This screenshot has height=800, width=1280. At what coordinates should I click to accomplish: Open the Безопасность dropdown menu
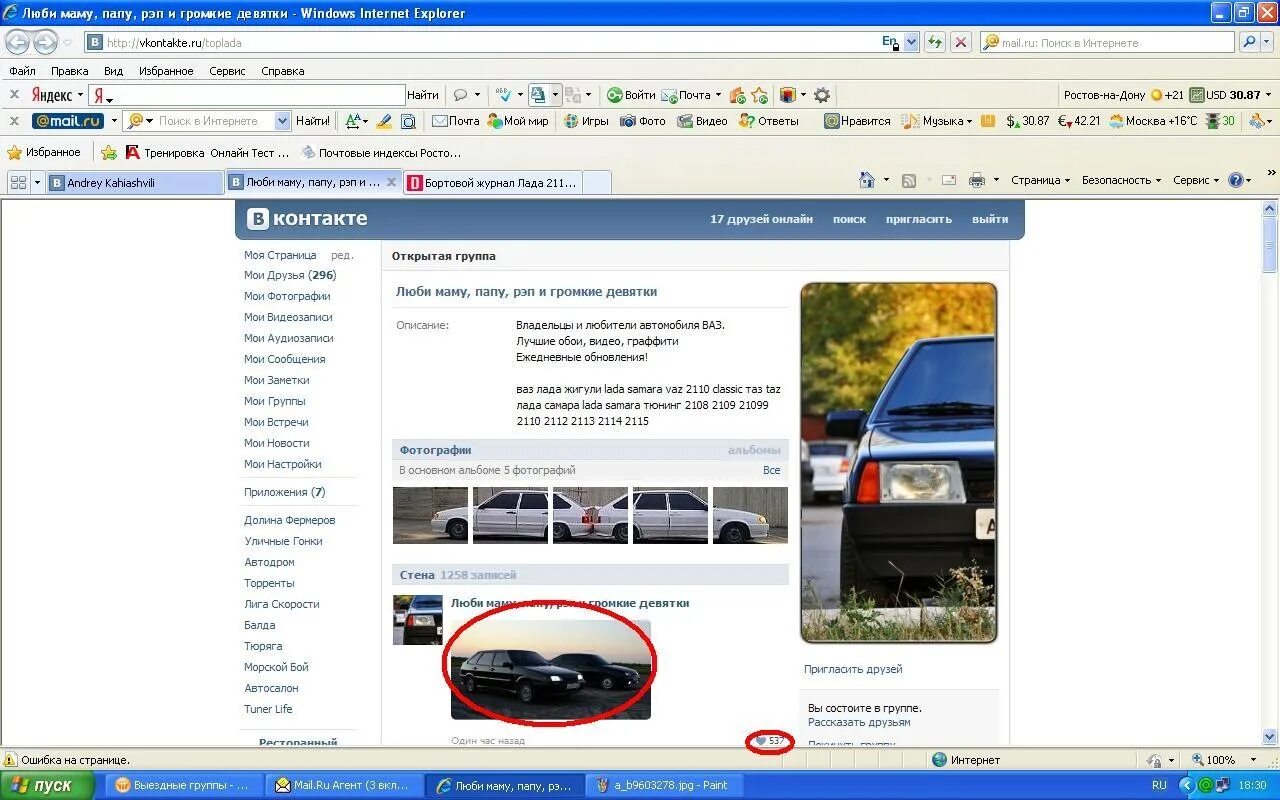(1121, 180)
